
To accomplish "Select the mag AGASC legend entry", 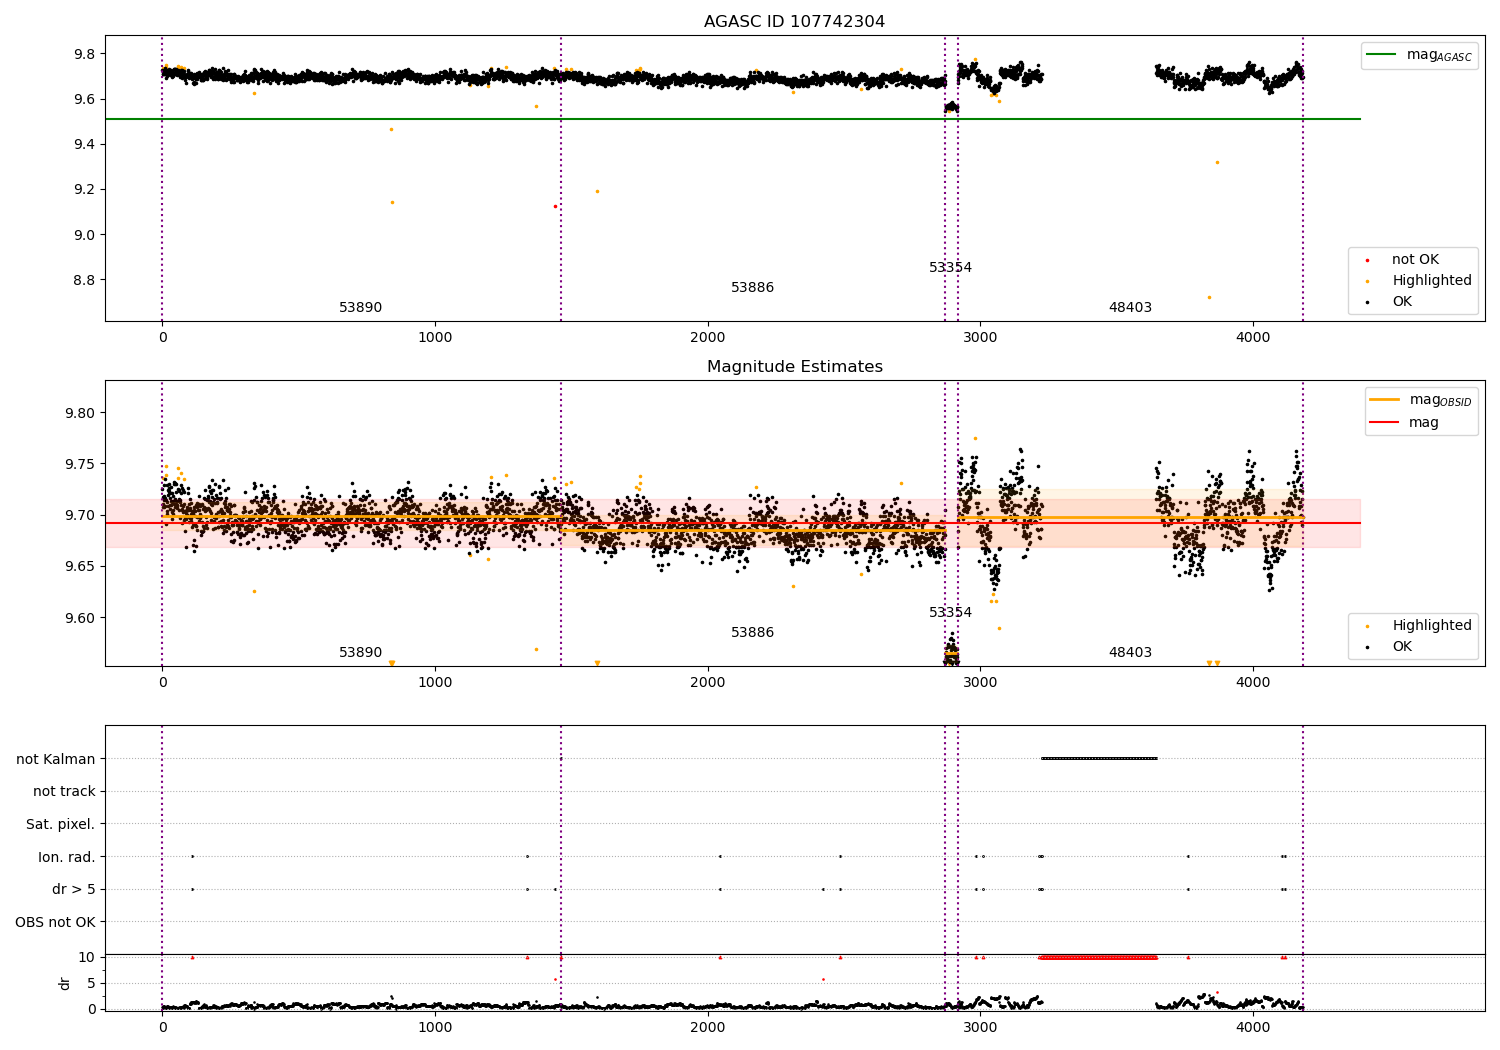I will coord(1419,55).
